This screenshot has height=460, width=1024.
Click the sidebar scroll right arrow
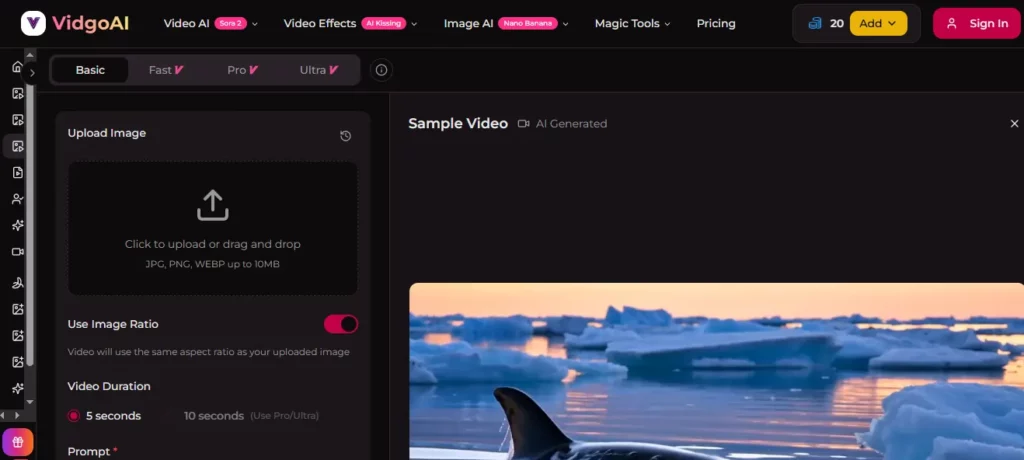click(x=18, y=416)
